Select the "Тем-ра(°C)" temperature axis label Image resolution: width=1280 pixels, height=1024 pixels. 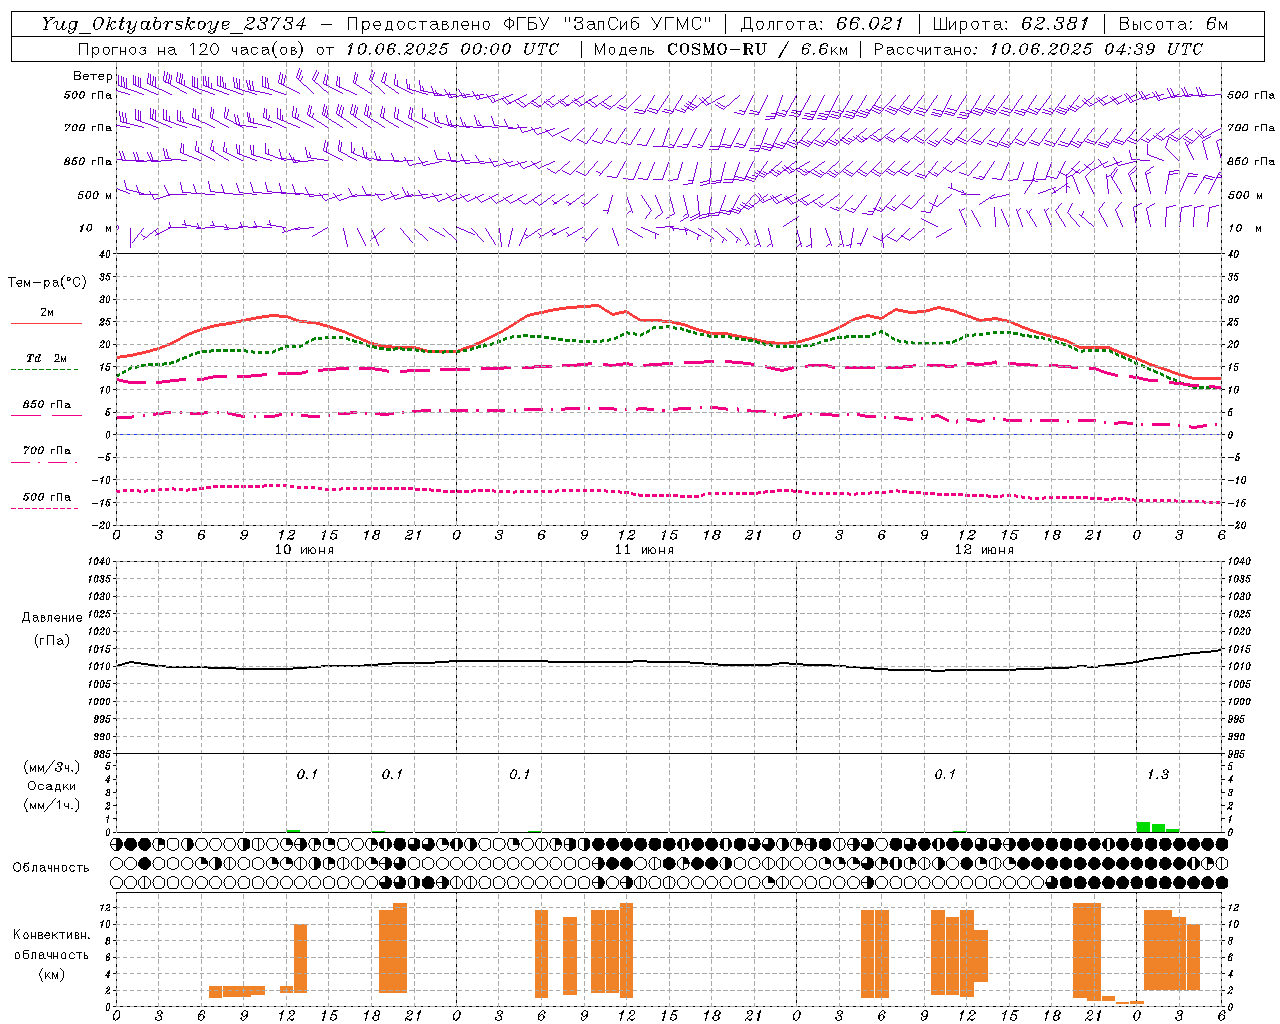point(47,283)
